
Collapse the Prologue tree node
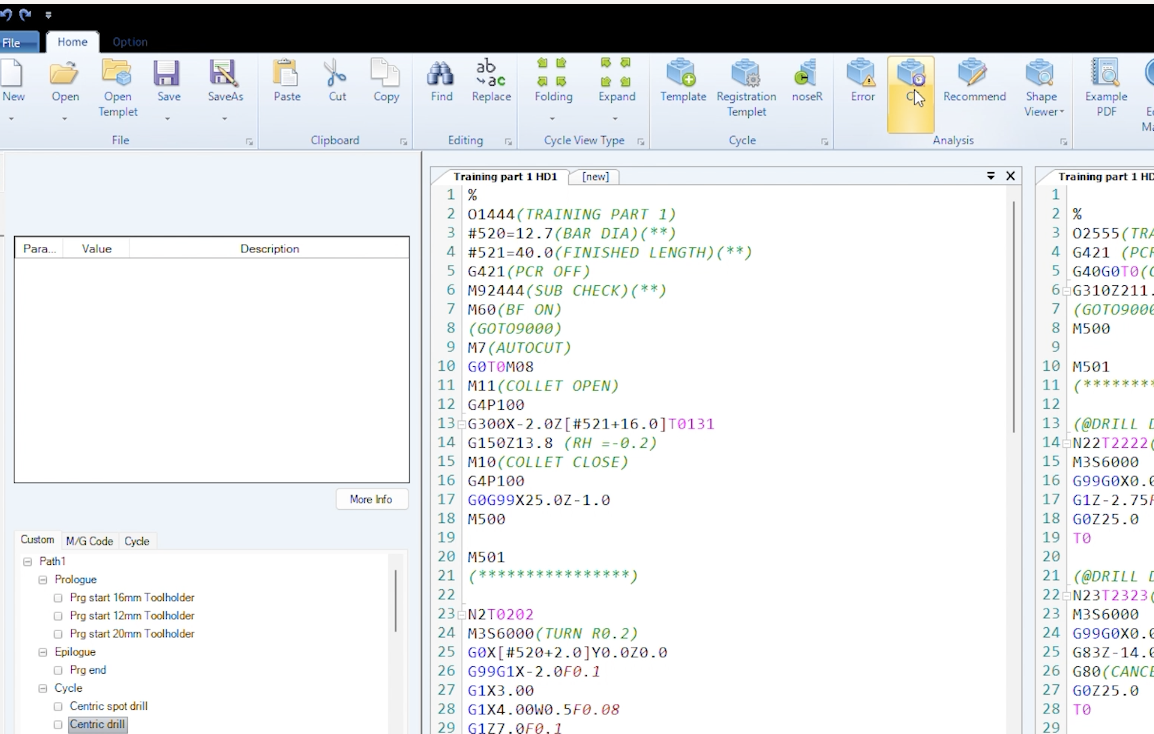click(43, 580)
